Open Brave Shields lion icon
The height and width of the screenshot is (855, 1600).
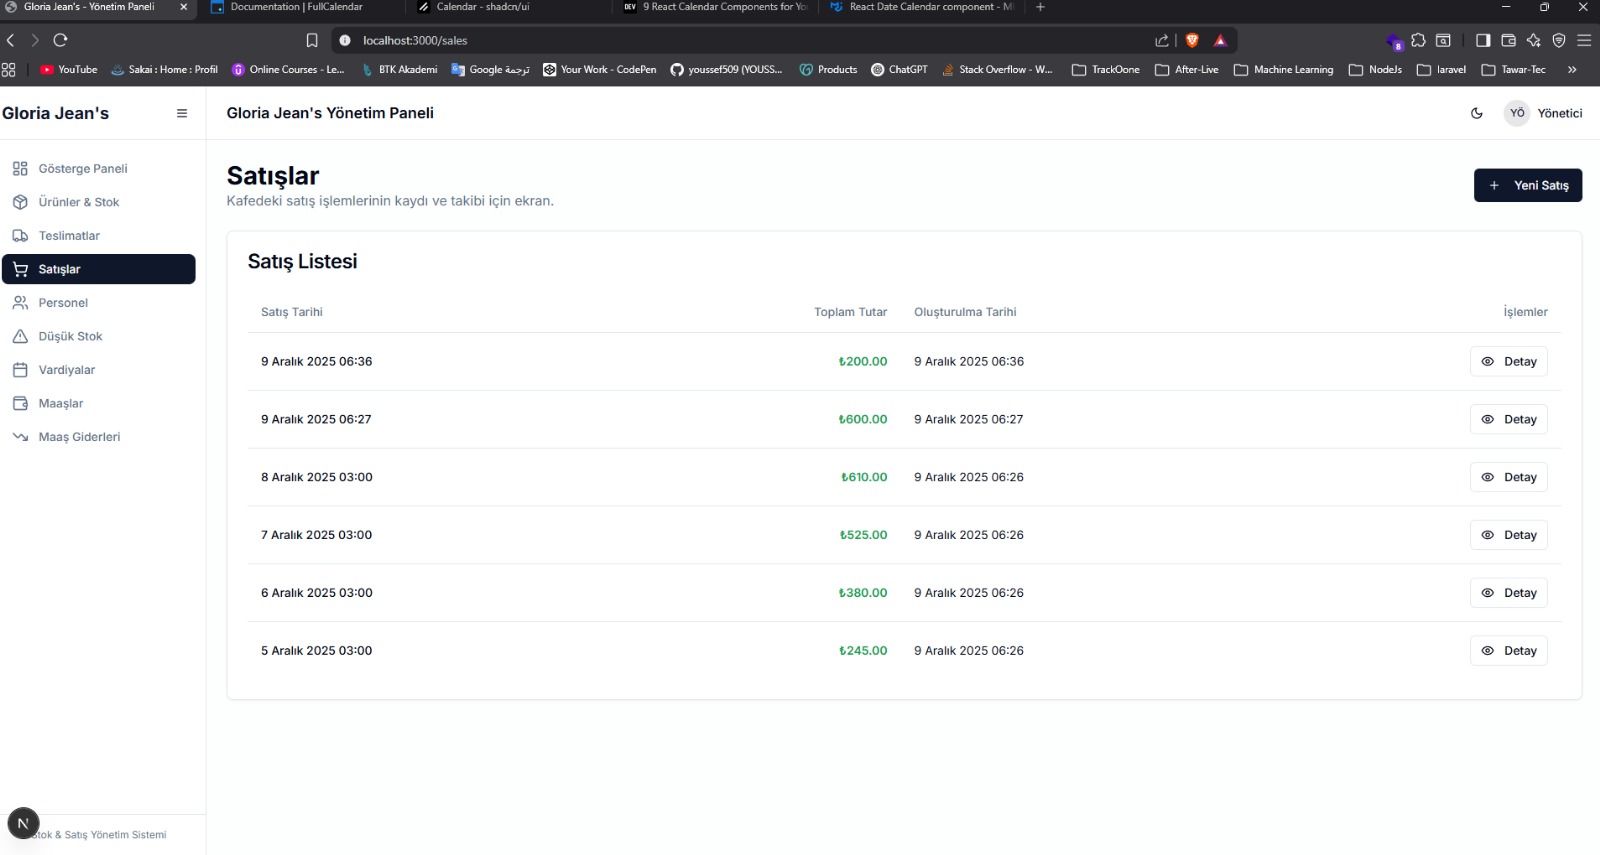tap(1192, 40)
